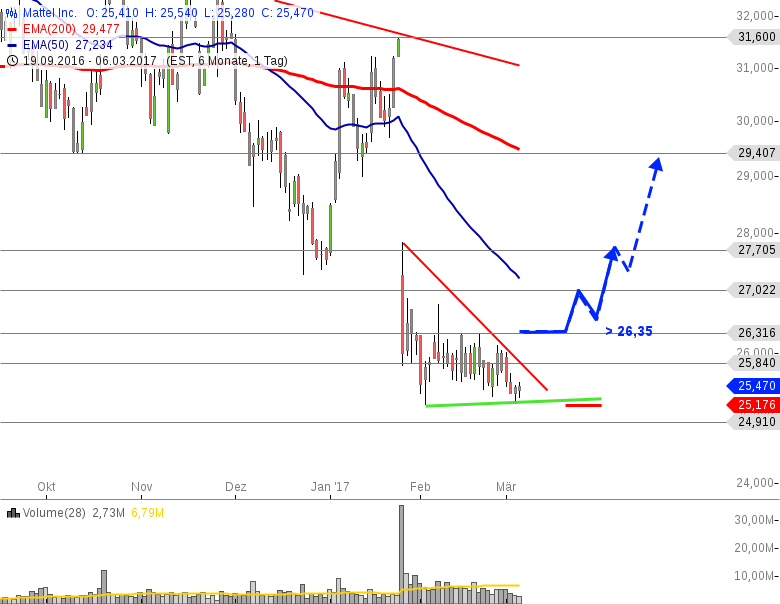Select the Mattel Inc. title label
780x604 pixels.
pos(50,13)
